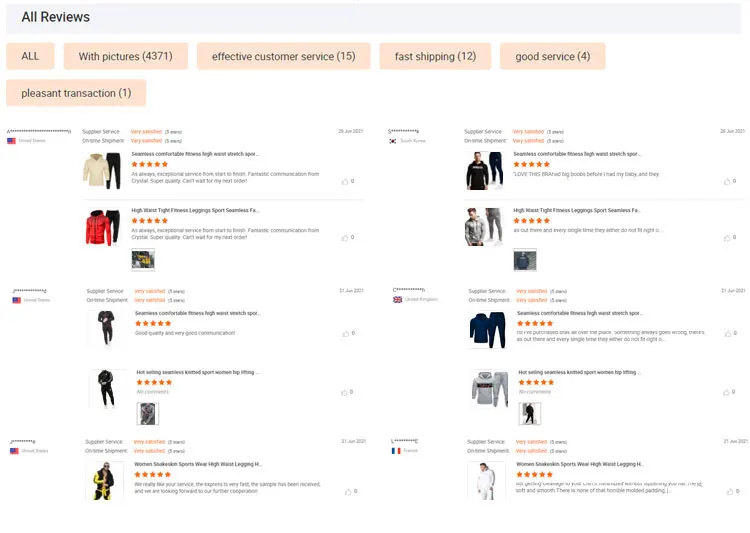Open the yellow and black tracksuit thumbnail
The width and height of the screenshot is (750, 533).
tap(101, 481)
